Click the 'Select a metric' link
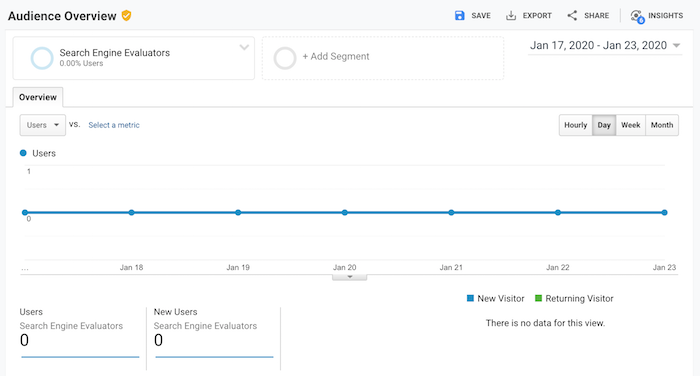Image resolution: width=700 pixels, height=376 pixels. coord(114,125)
